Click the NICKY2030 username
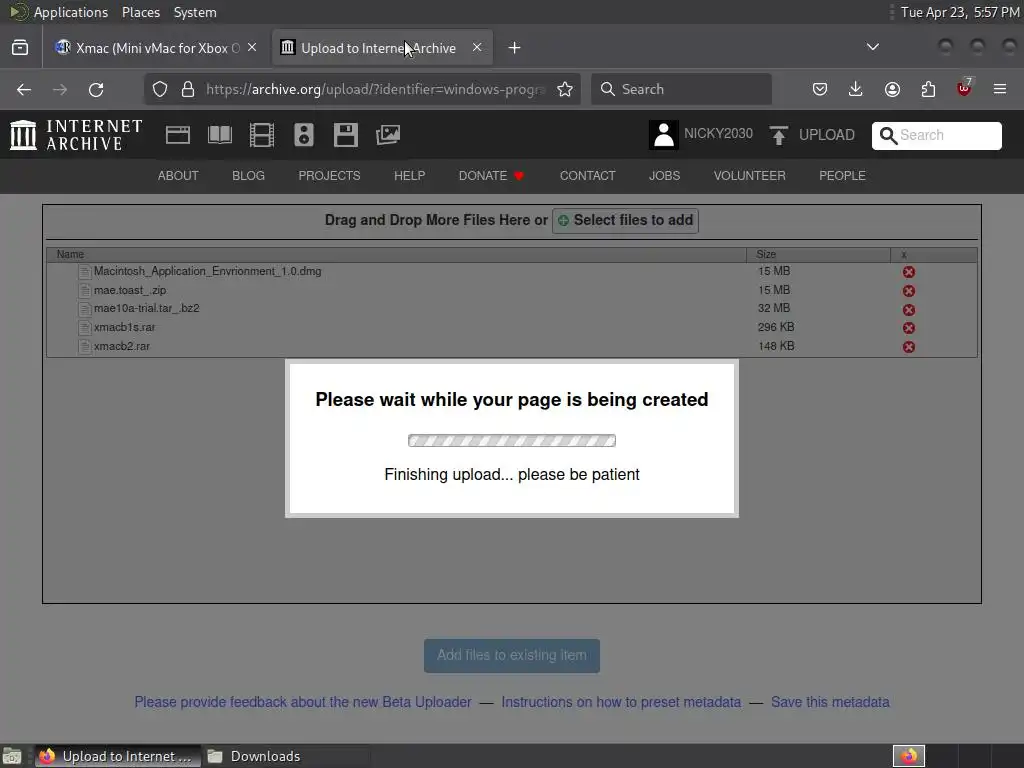Viewport: 1024px width, 768px height. 718,134
